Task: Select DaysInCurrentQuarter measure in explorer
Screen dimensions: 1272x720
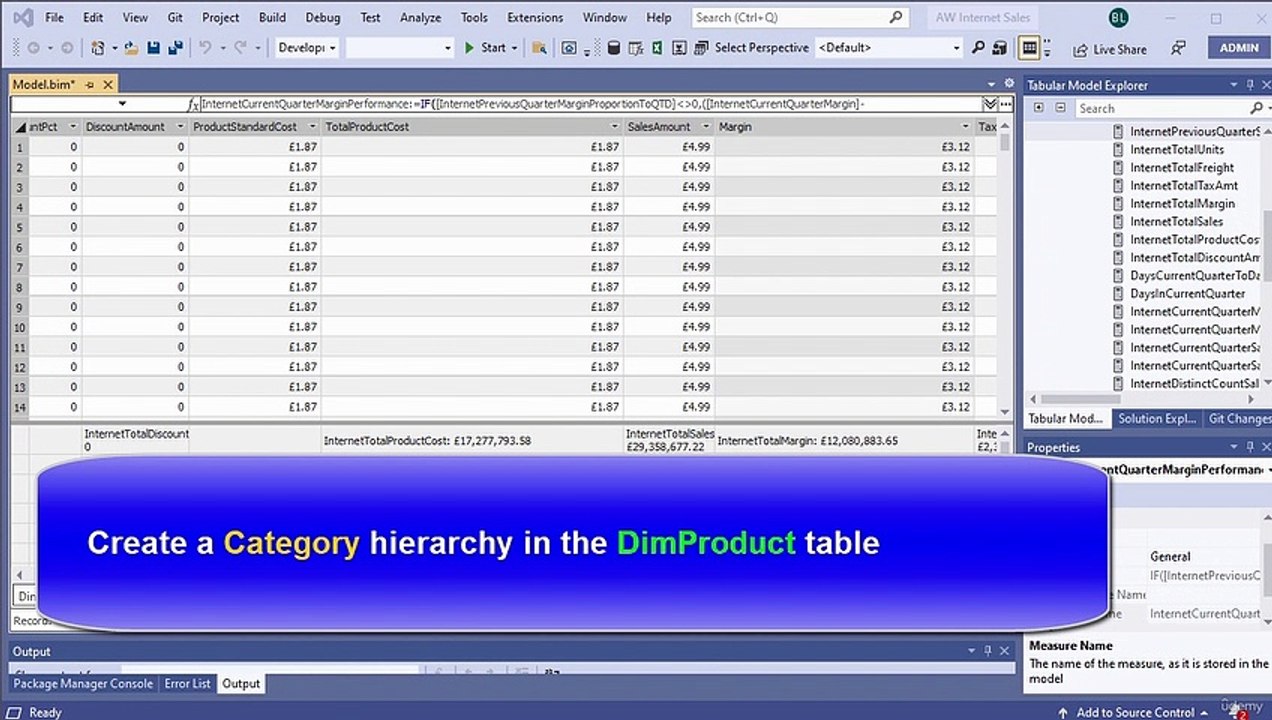Action: 1188,294
